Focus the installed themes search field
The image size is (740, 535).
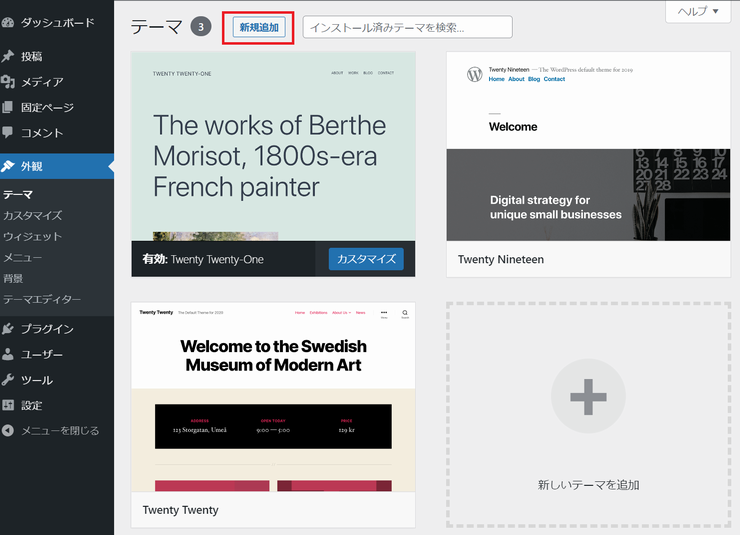coord(407,27)
